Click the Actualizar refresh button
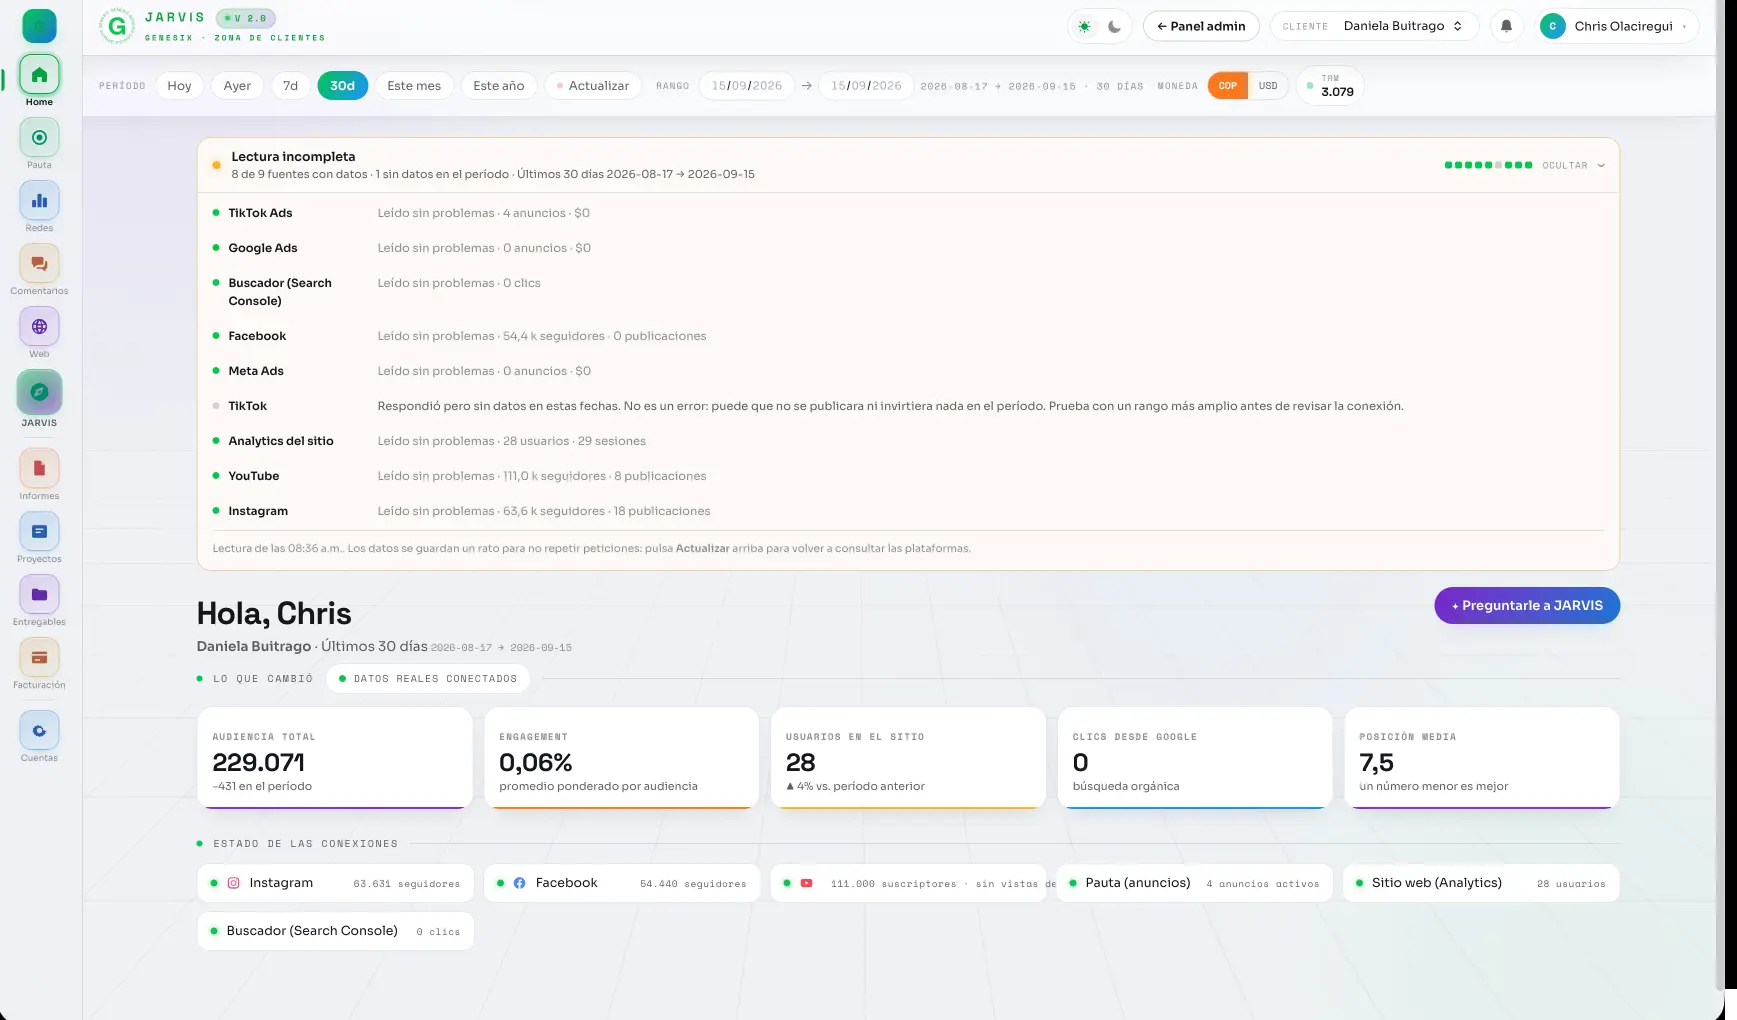The width and height of the screenshot is (1737, 1020). pyautogui.click(x=593, y=86)
